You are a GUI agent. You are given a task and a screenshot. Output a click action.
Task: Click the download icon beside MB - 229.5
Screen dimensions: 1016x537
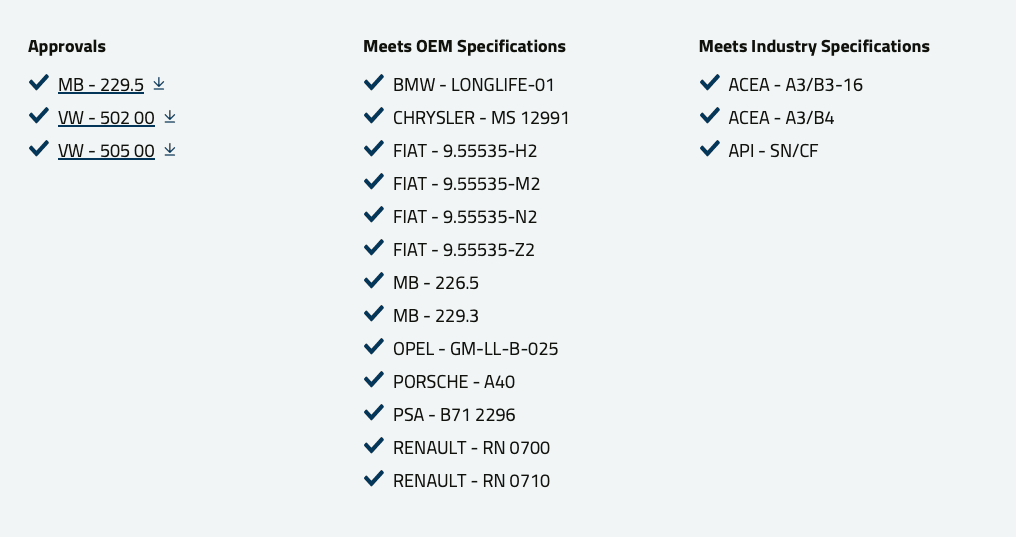tap(159, 84)
